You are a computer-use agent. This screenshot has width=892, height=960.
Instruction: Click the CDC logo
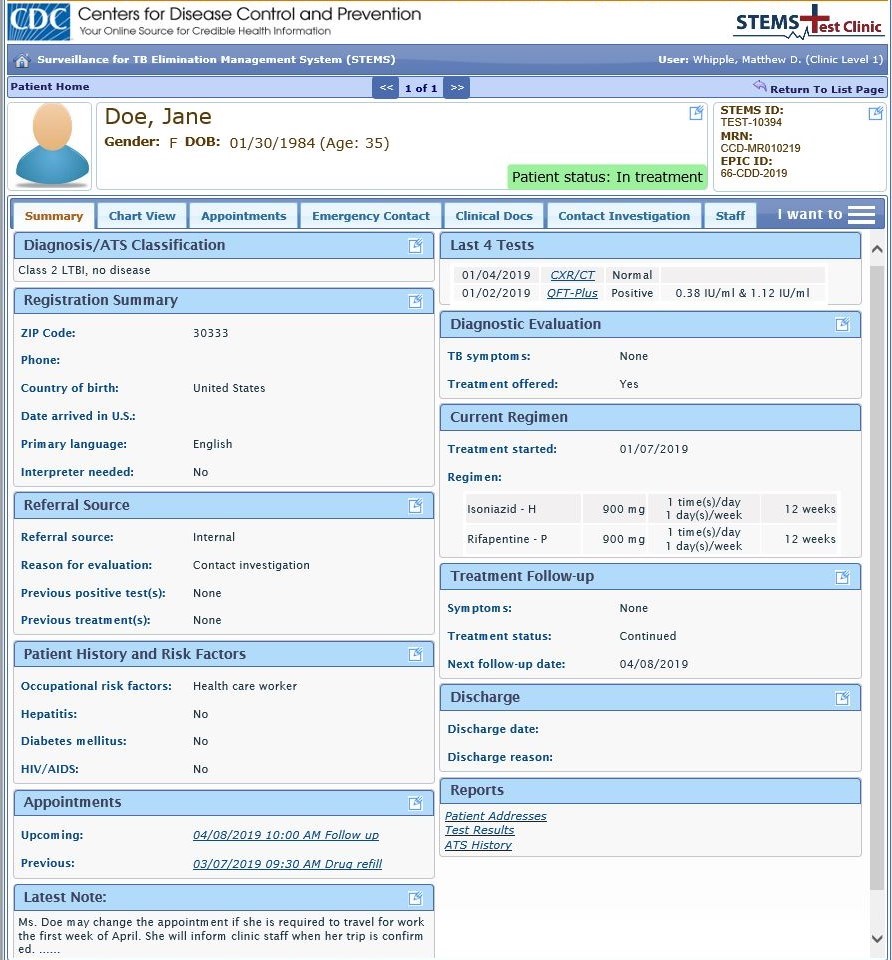(x=39, y=21)
